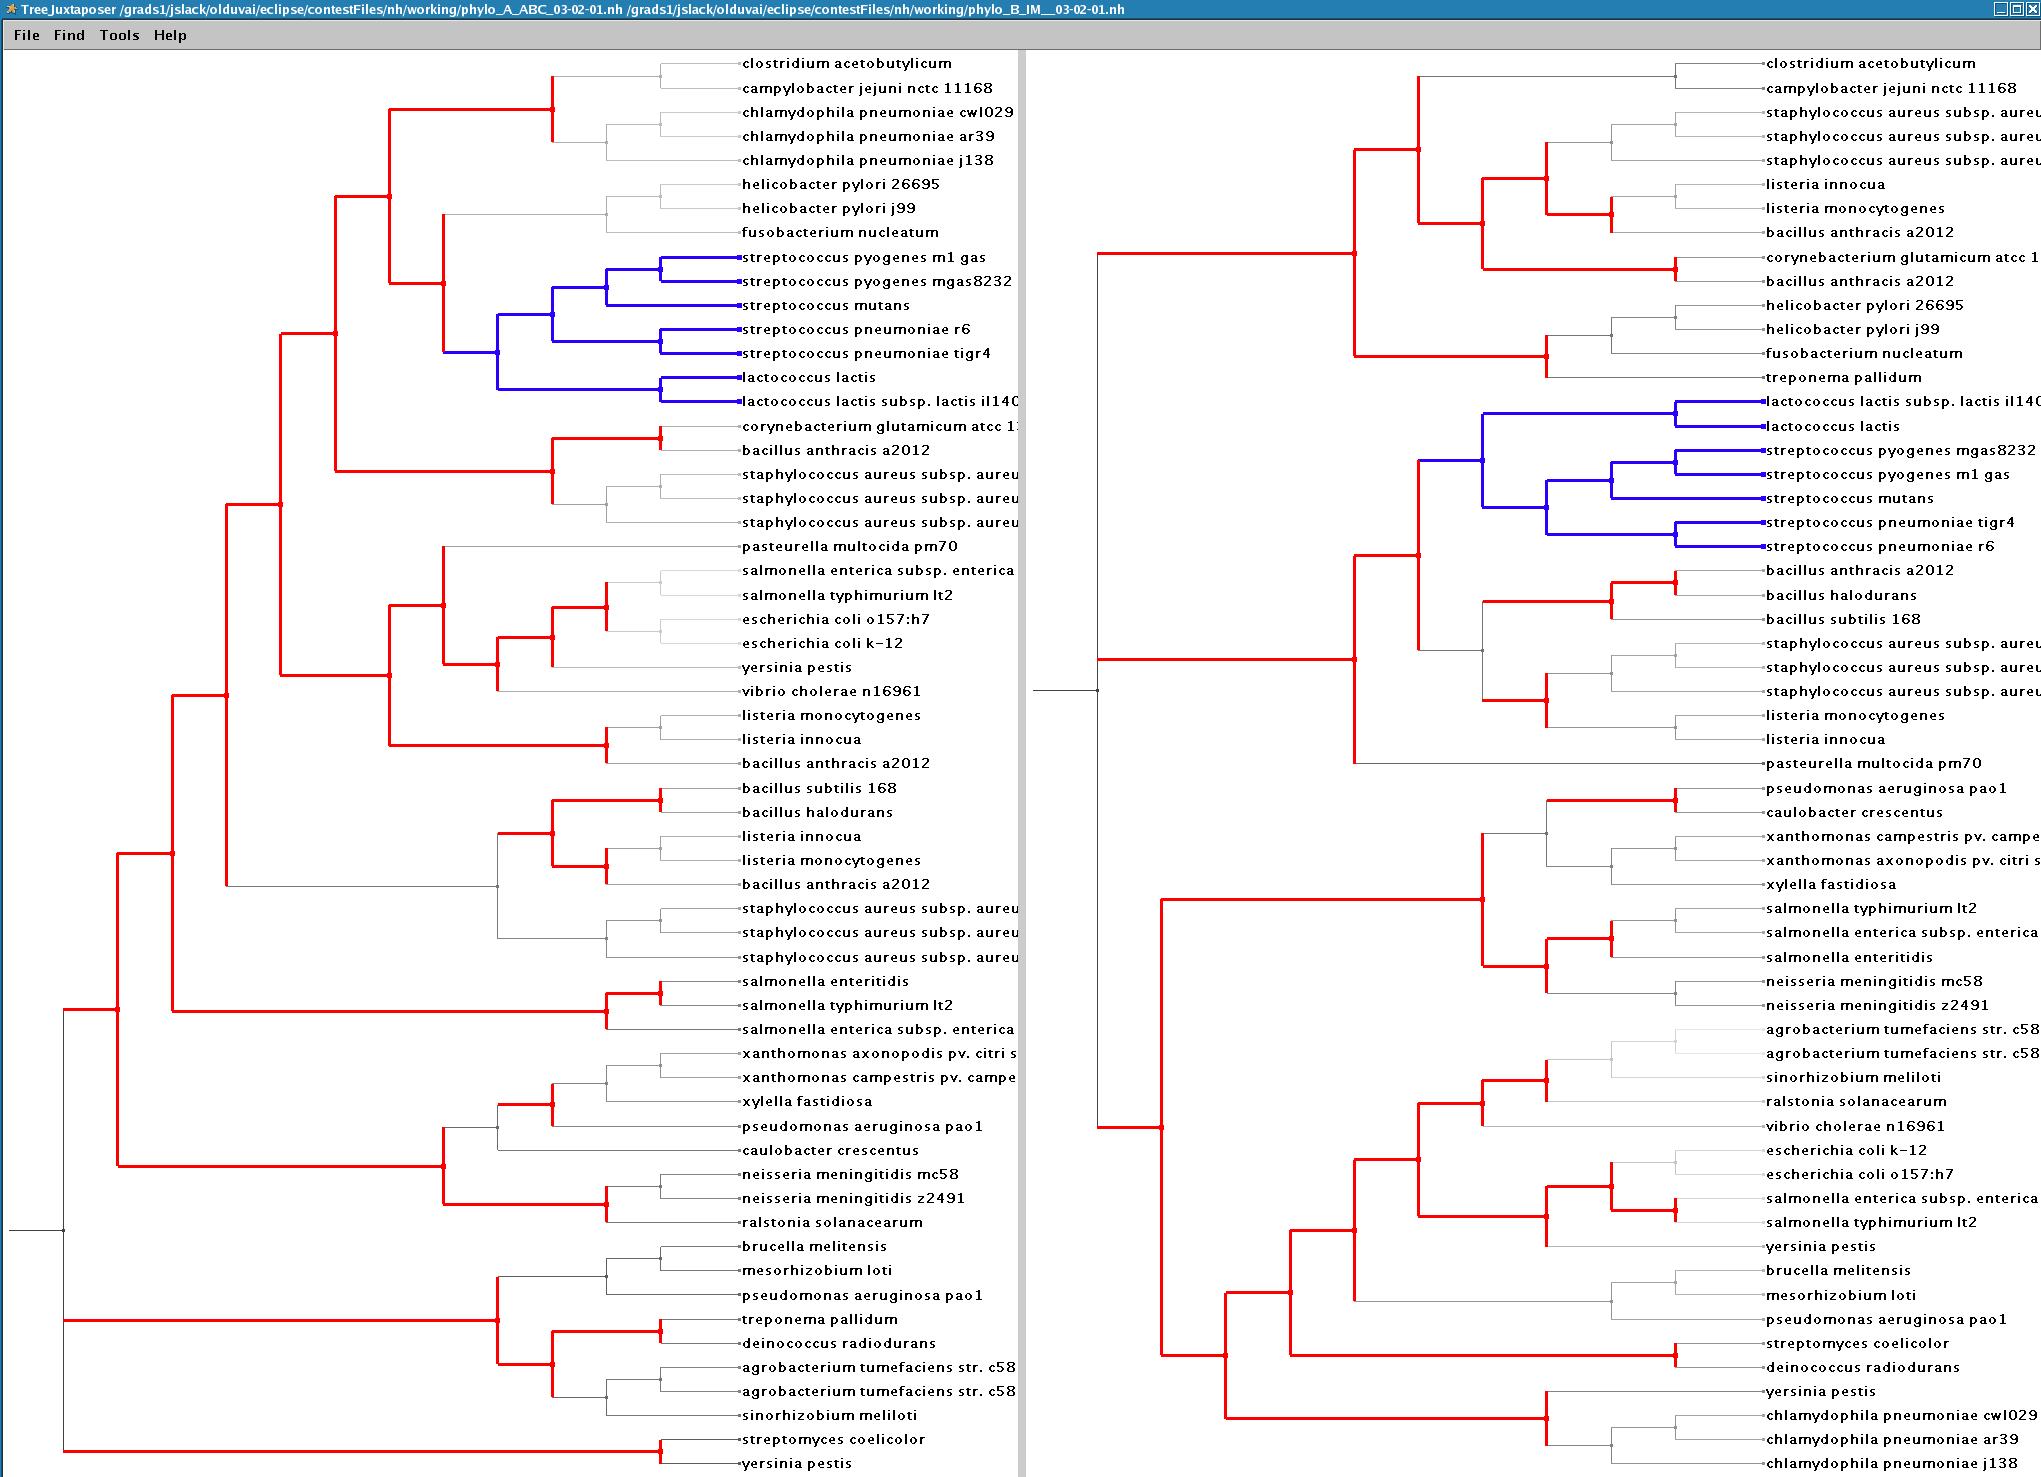Open the File menu

pos(27,35)
